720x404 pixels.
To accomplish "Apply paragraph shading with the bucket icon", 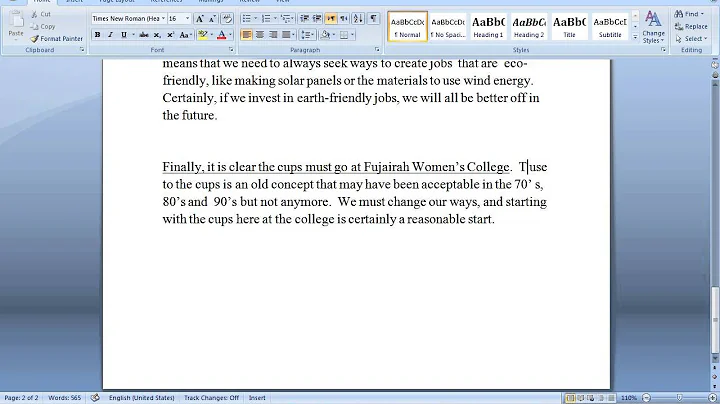I will click(x=325, y=35).
